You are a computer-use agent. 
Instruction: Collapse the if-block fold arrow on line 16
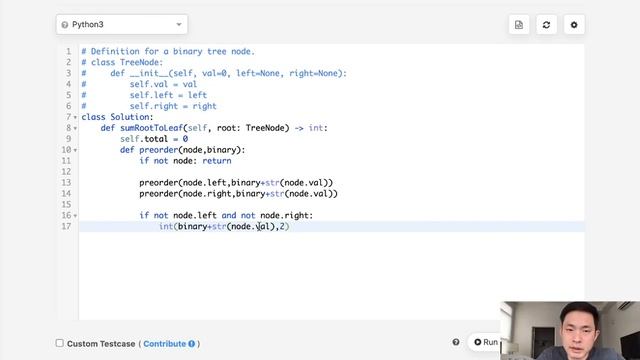point(75,216)
